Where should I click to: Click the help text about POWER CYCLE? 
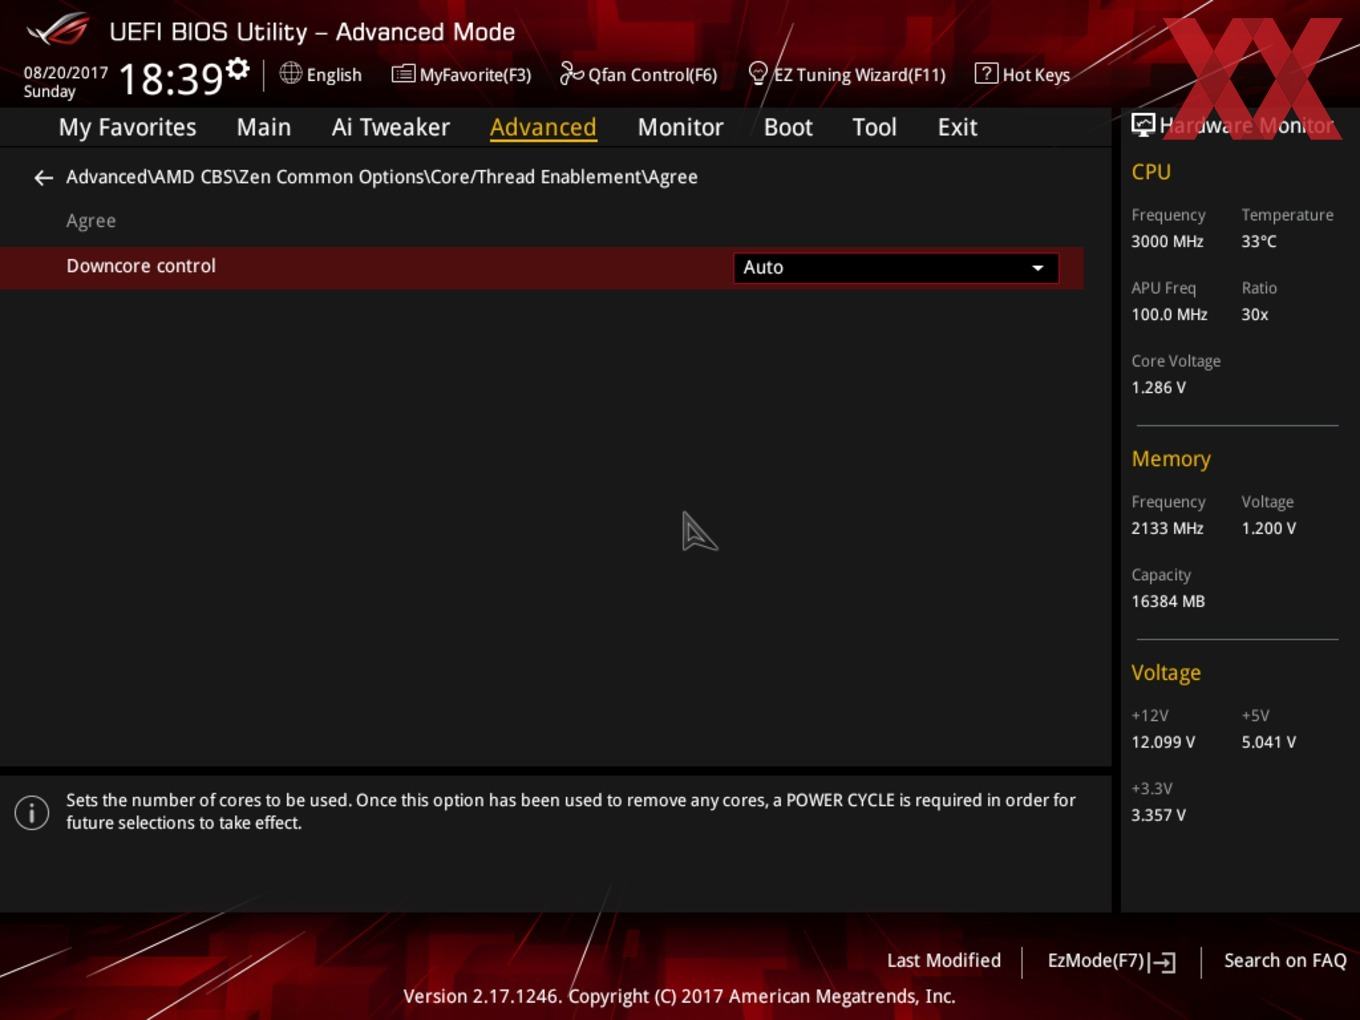point(571,812)
